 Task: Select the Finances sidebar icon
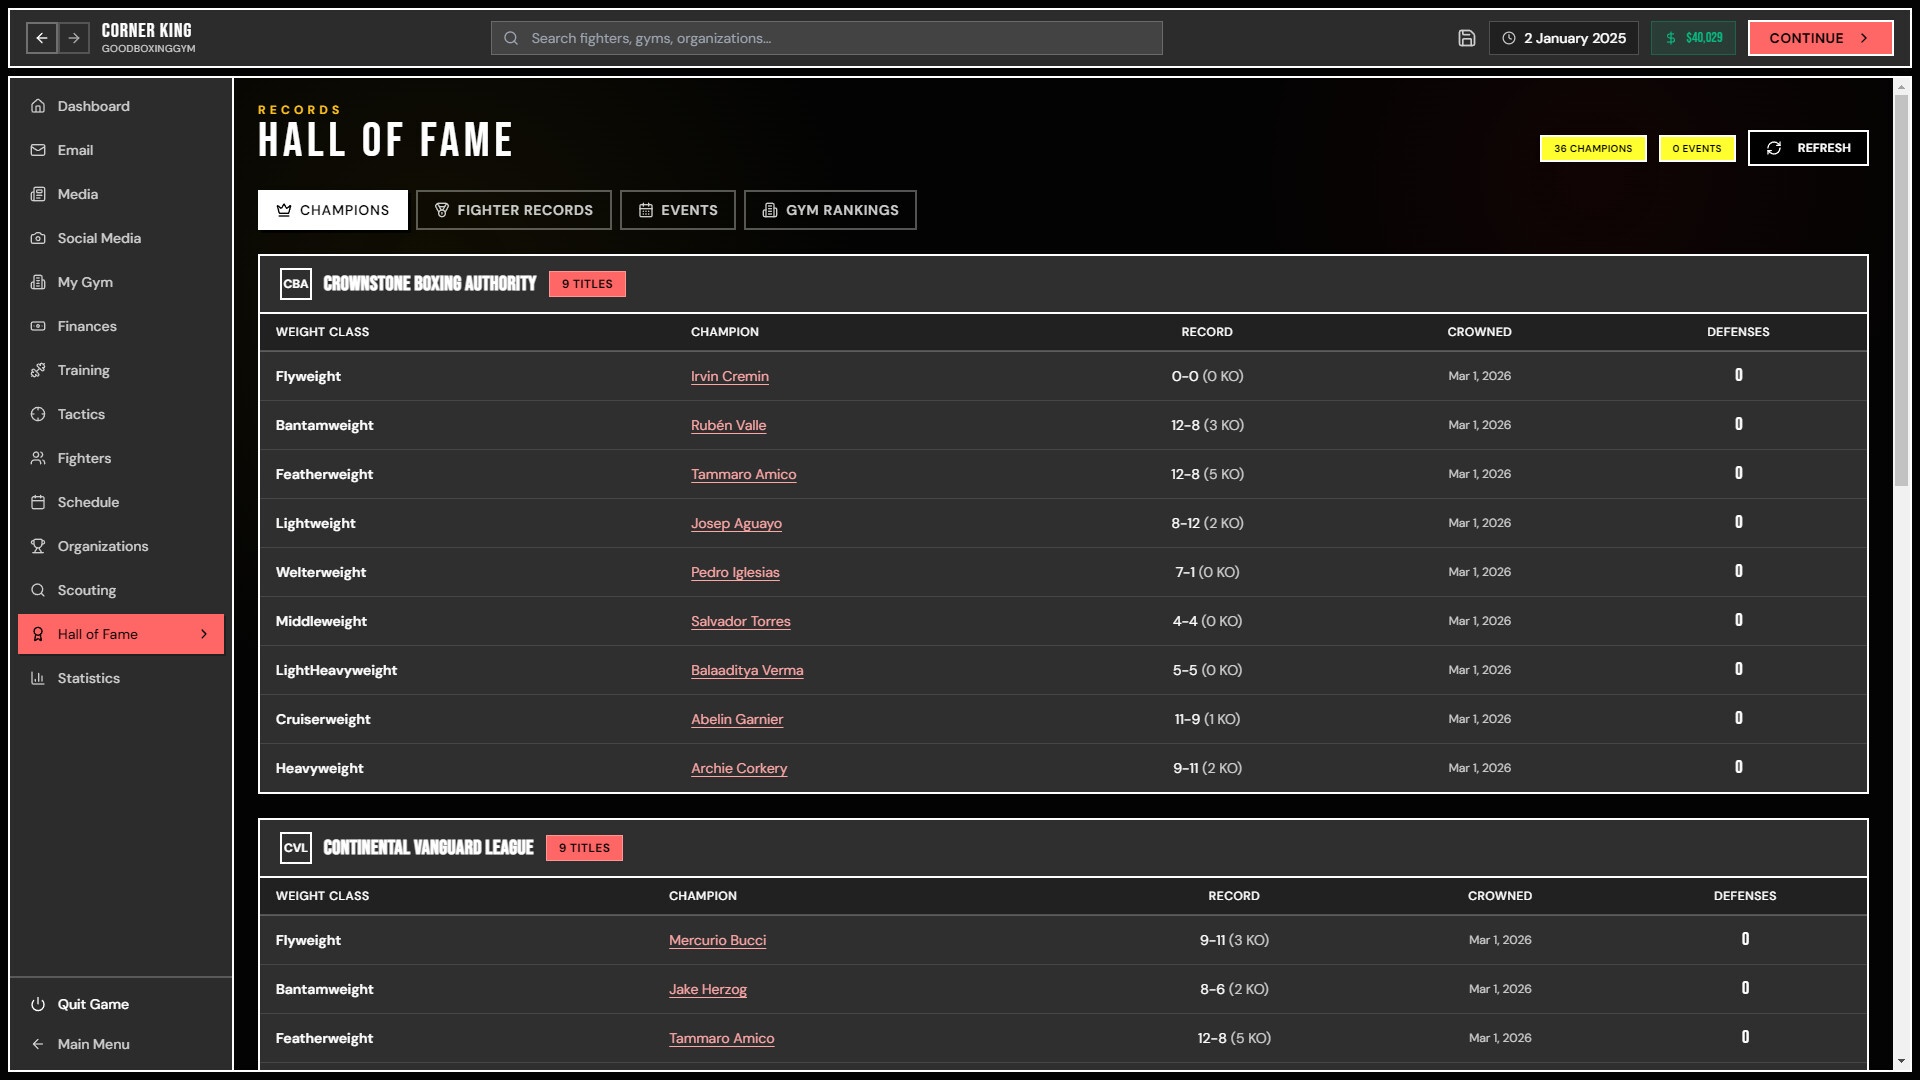38,326
